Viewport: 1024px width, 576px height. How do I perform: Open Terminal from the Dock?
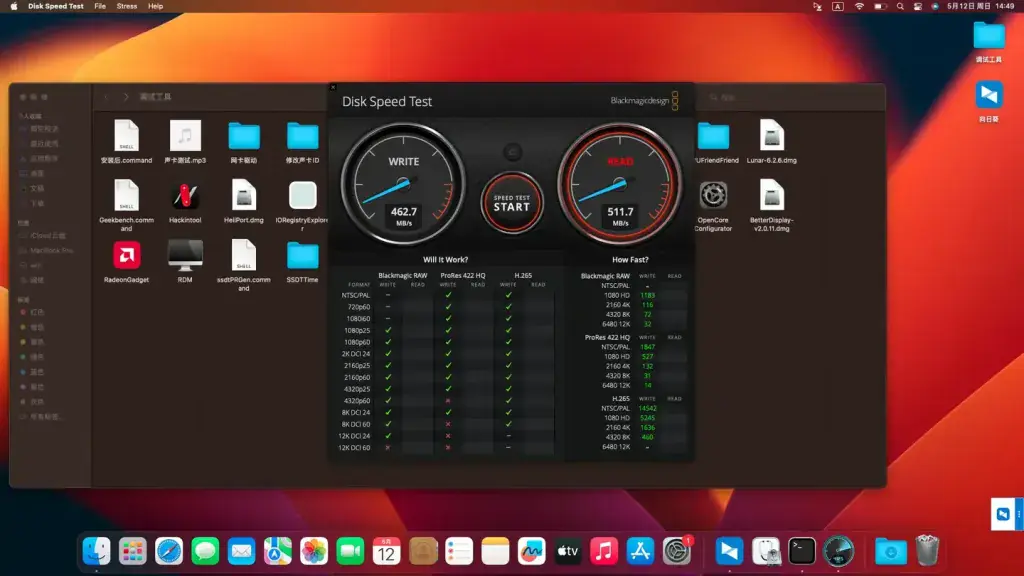[802, 551]
